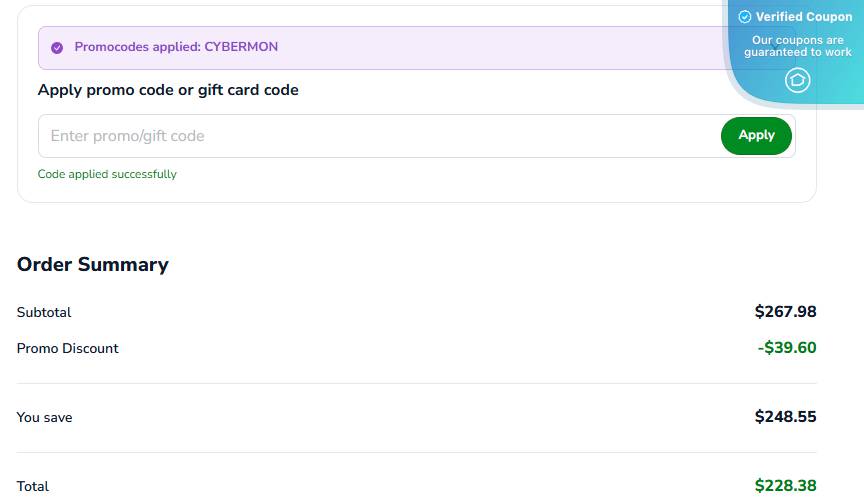Click the You save label
The width and height of the screenshot is (864, 502).
(x=45, y=417)
